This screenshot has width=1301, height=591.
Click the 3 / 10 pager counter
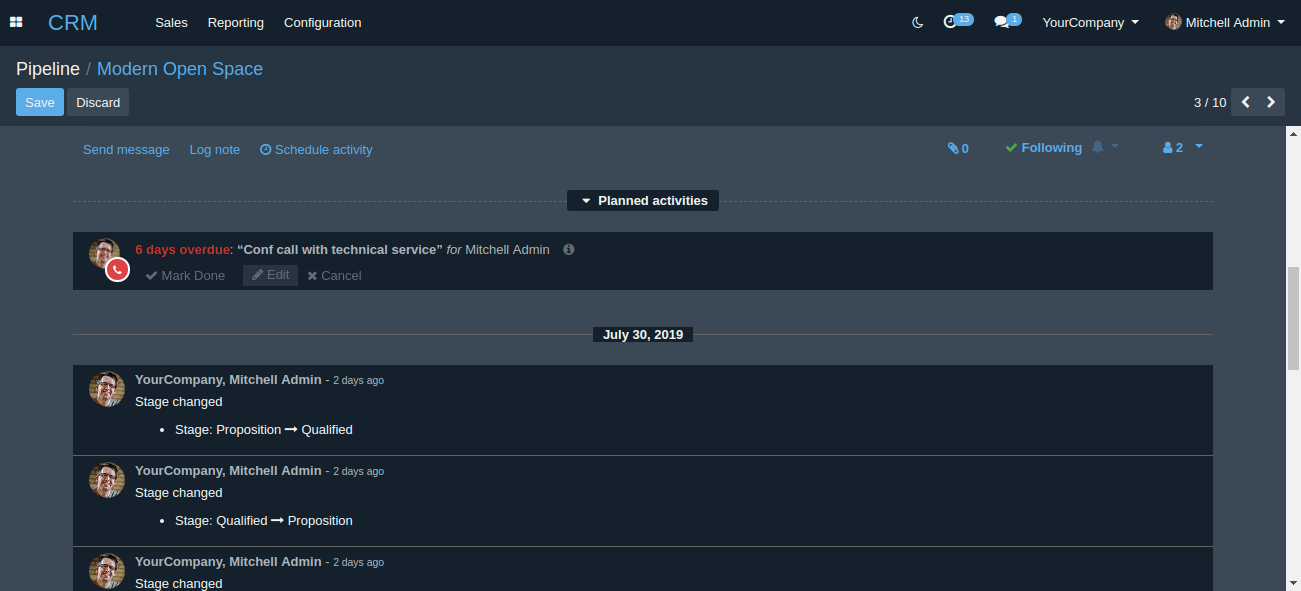pos(1210,102)
